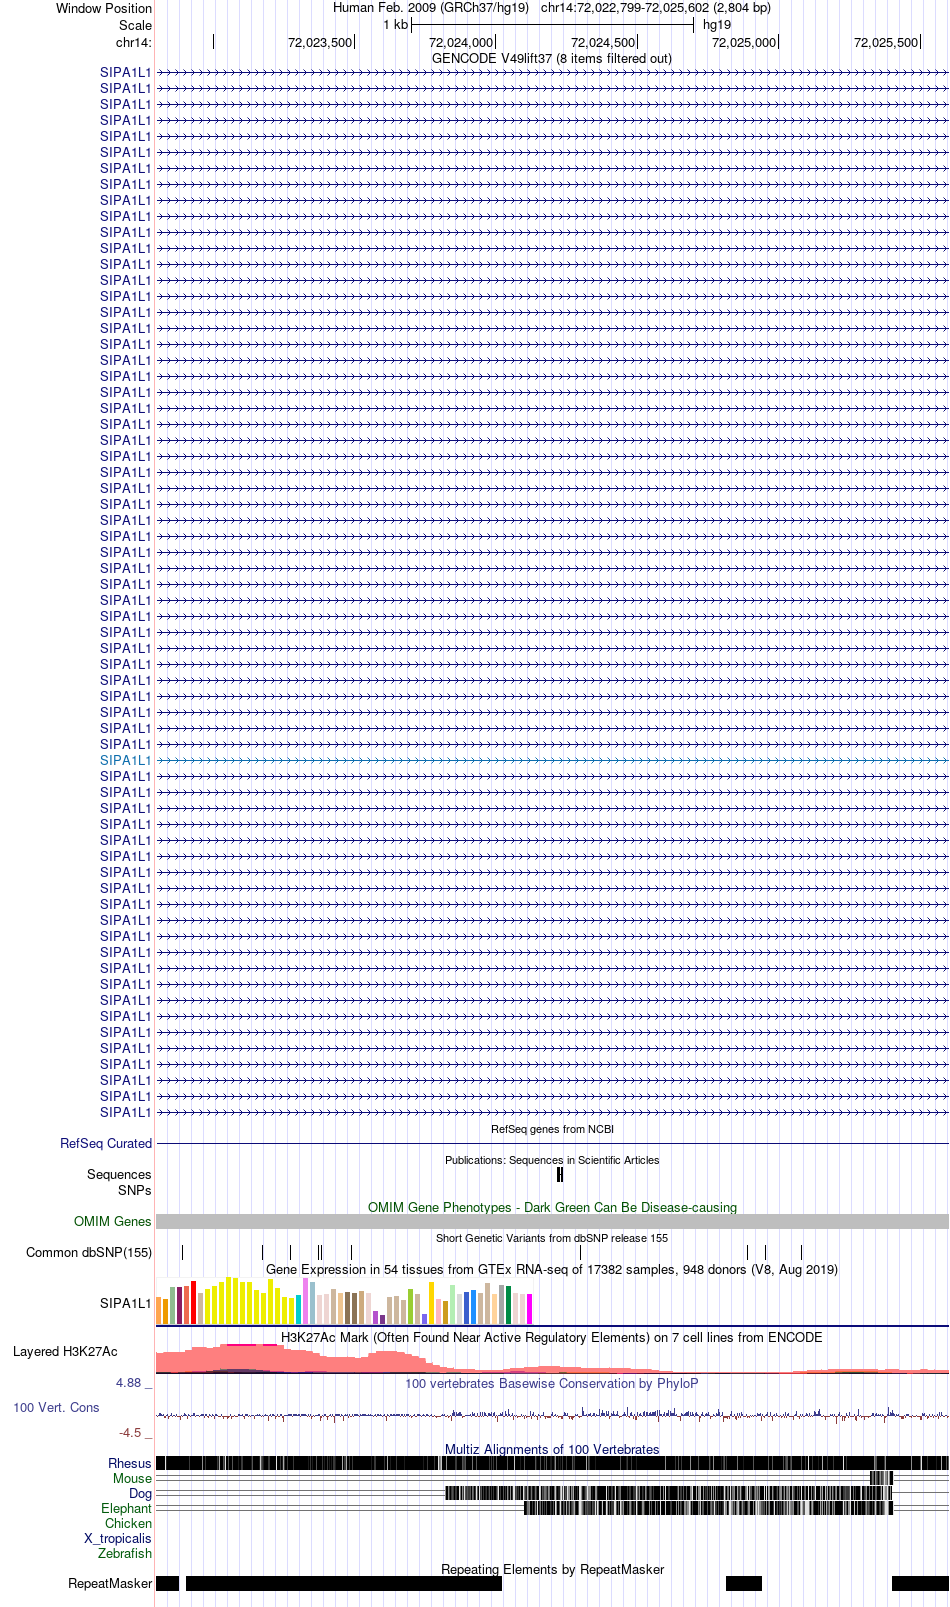Click the Rhesus alignment black bar
The image size is (950, 1607).
click(x=552, y=1463)
